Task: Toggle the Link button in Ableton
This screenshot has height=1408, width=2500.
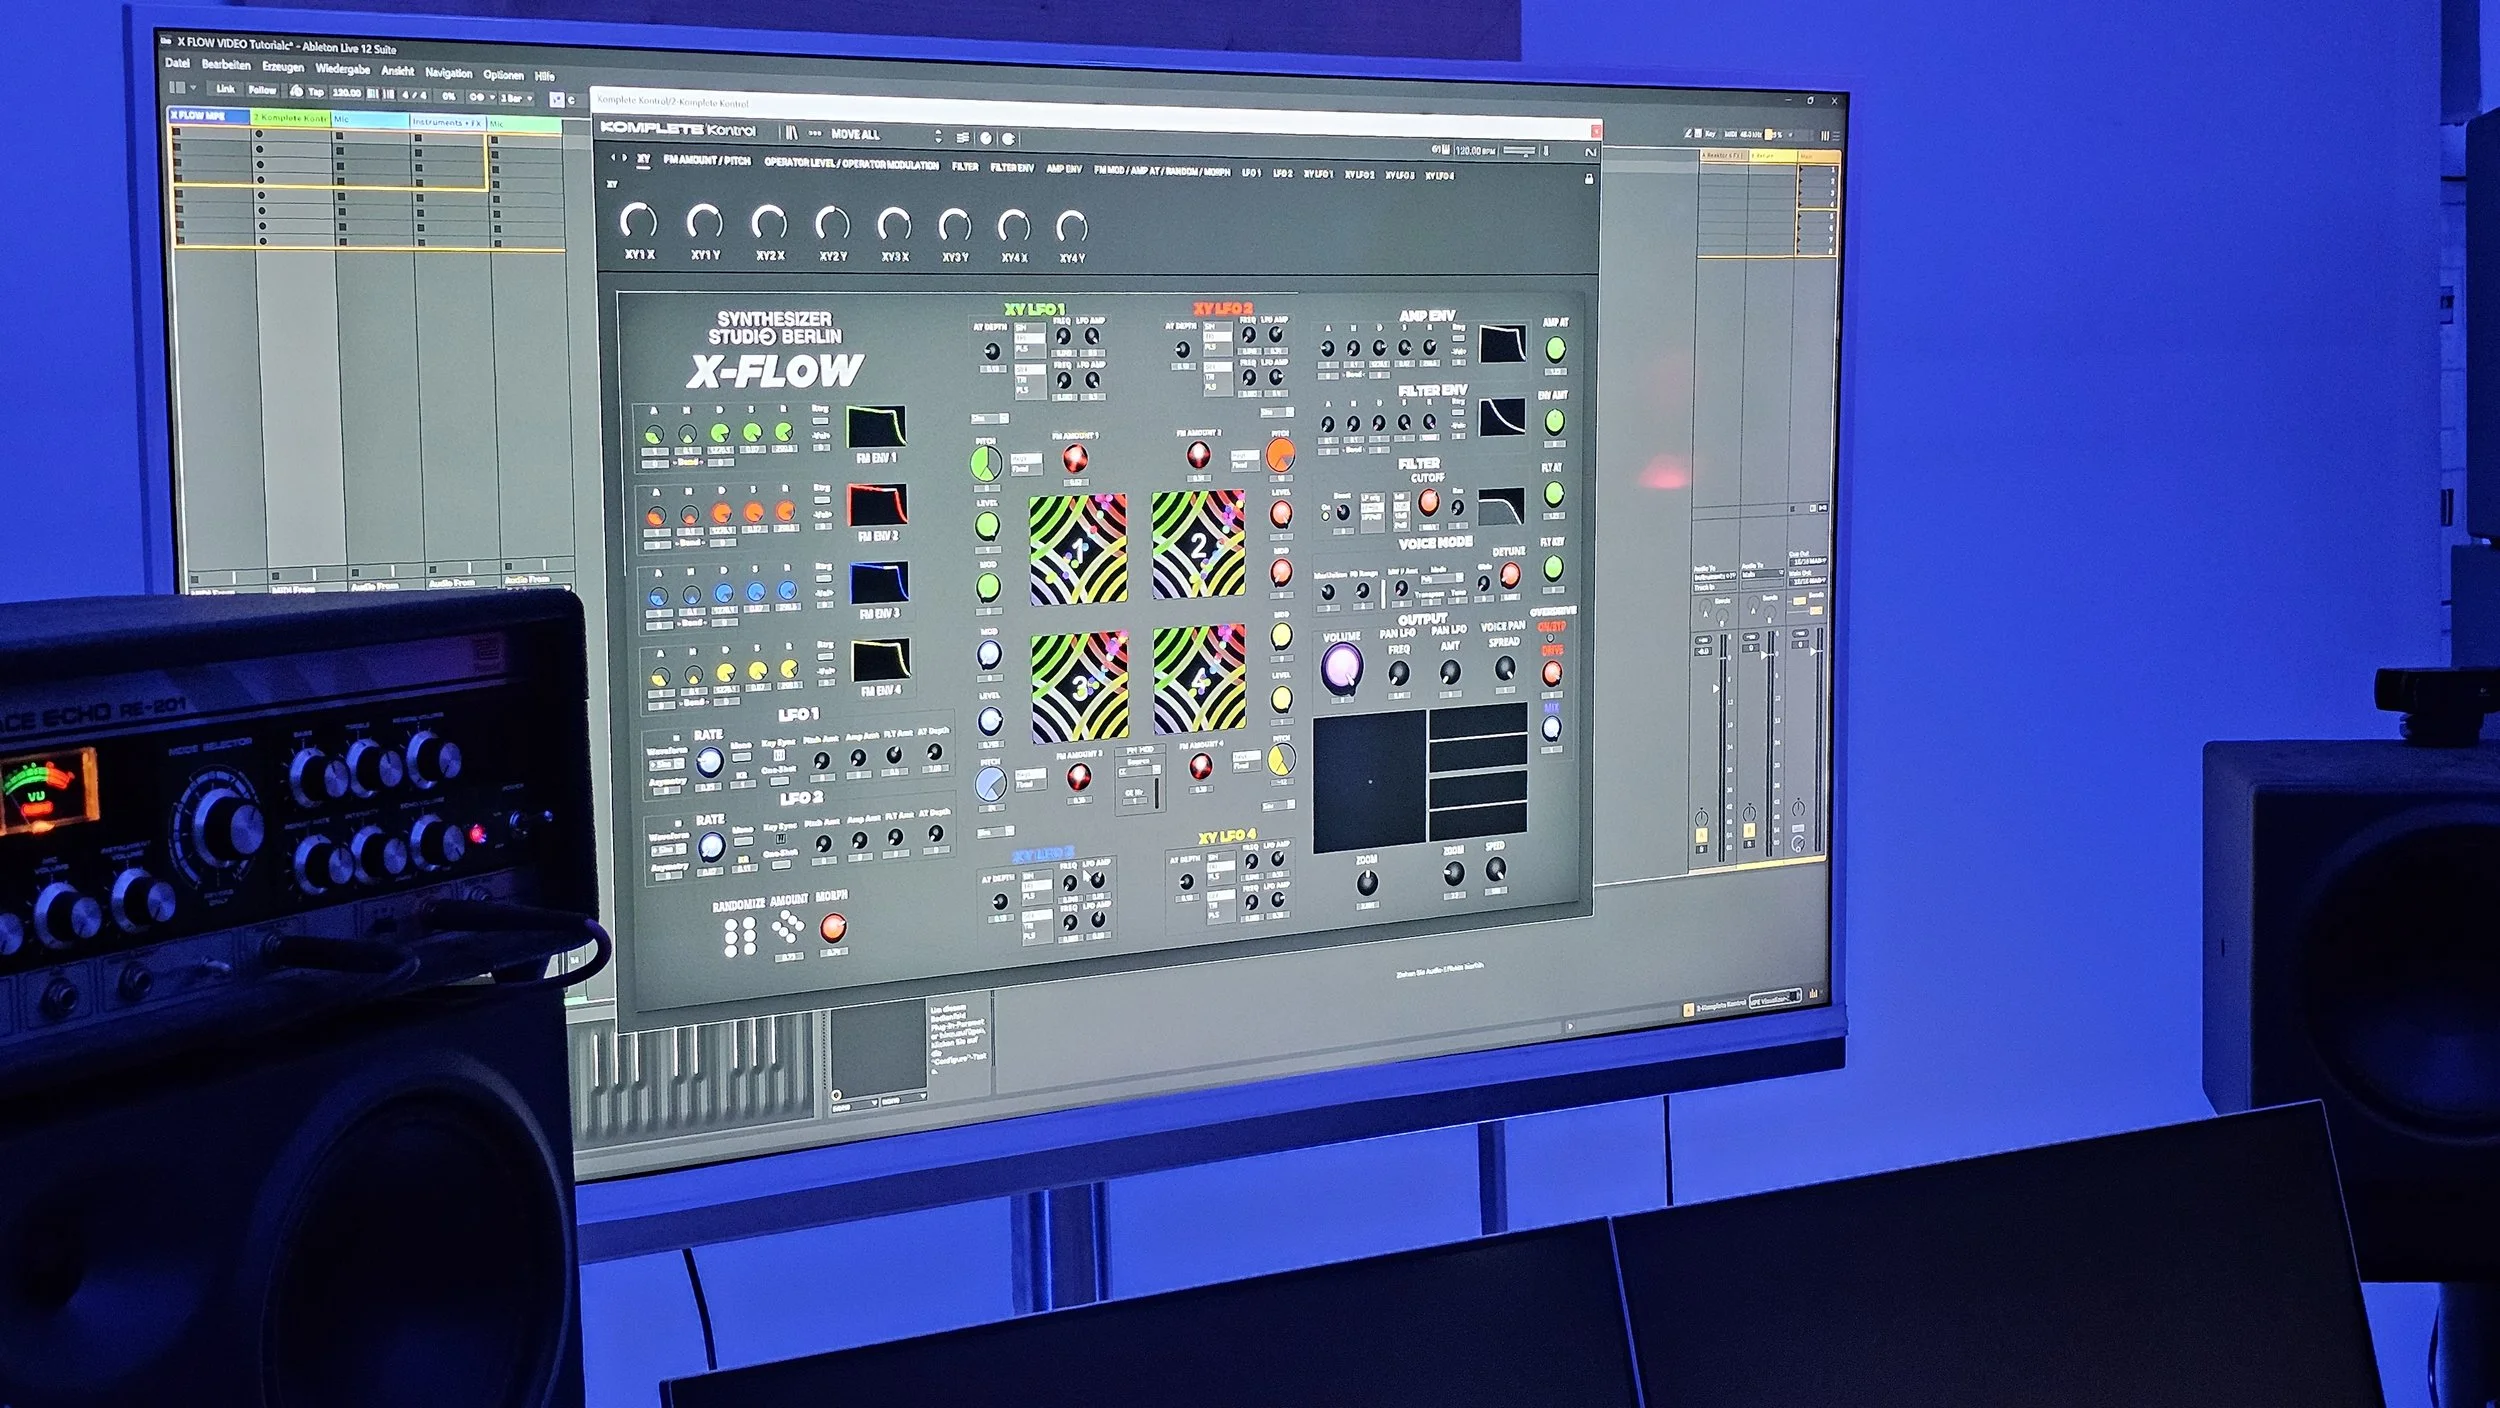Action: point(226,89)
